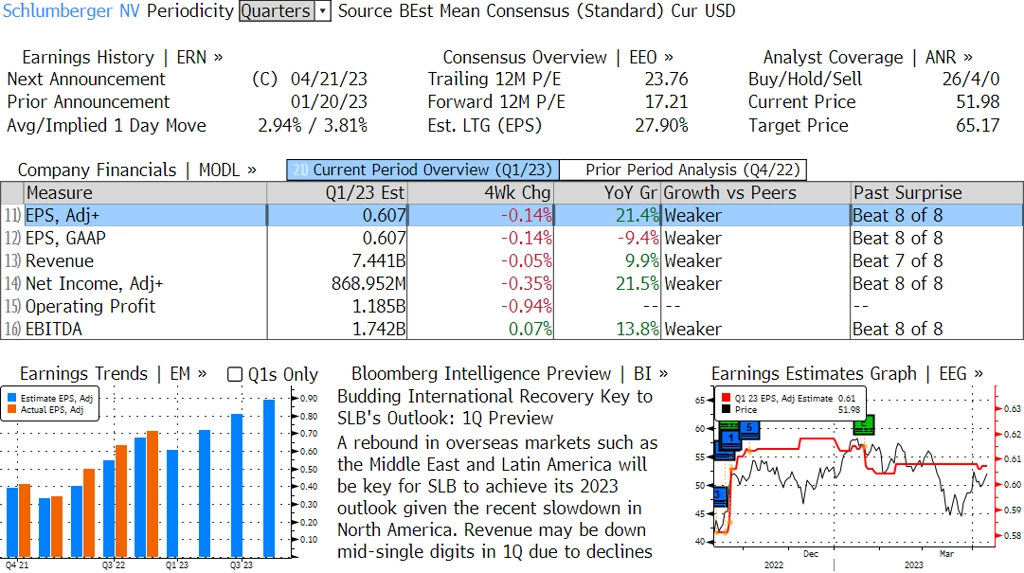The height and width of the screenshot is (573, 1024).
Task: Click Operating Profit estimate 1.185B
Action: 379,306
